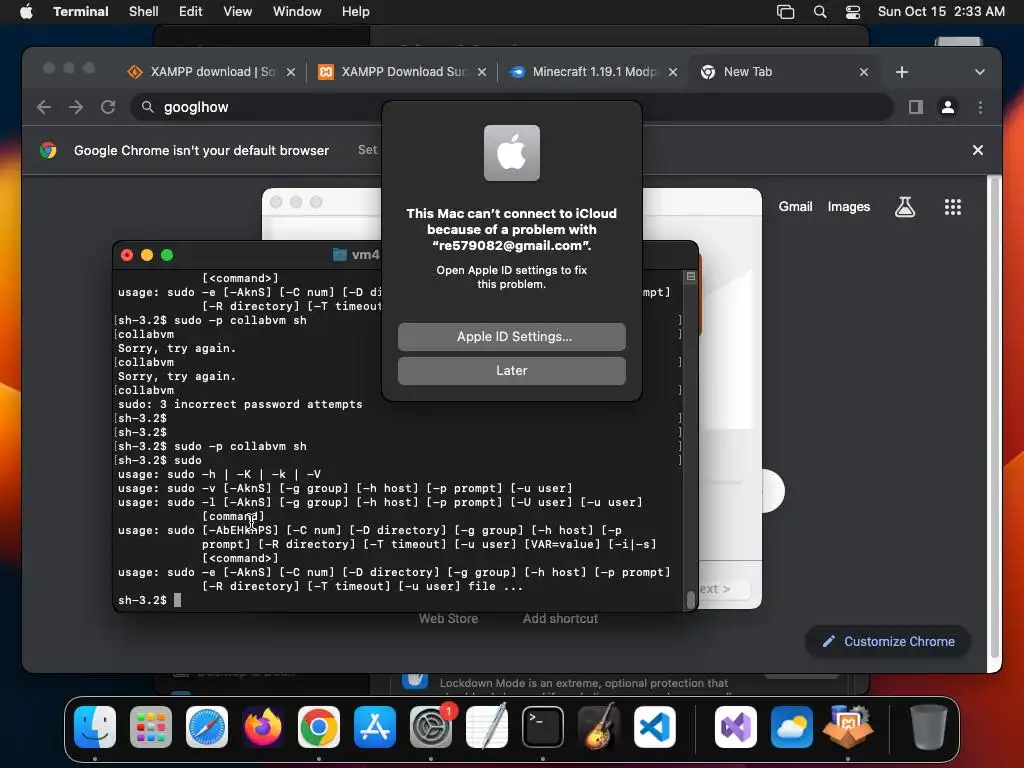Click the menu bar date and time
This screenshot has width=1024, height=768.
pyautogui.click(x=940, y=11)
